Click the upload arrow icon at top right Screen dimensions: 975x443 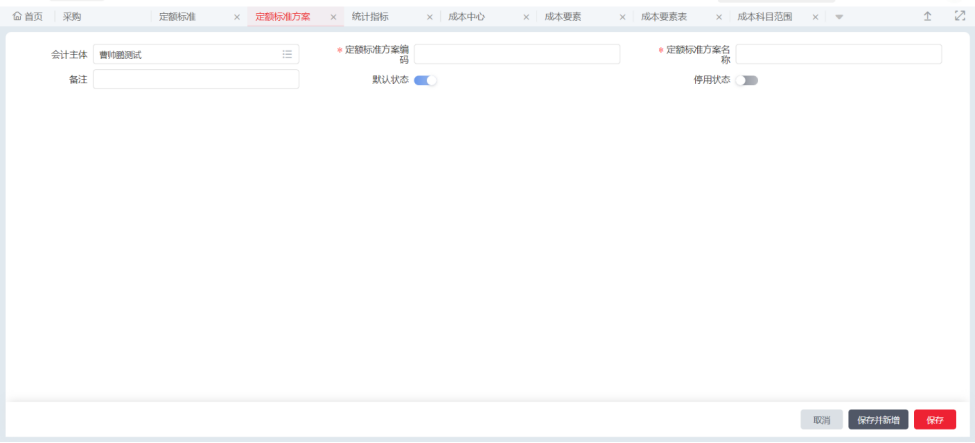click(x=927, y=17)
